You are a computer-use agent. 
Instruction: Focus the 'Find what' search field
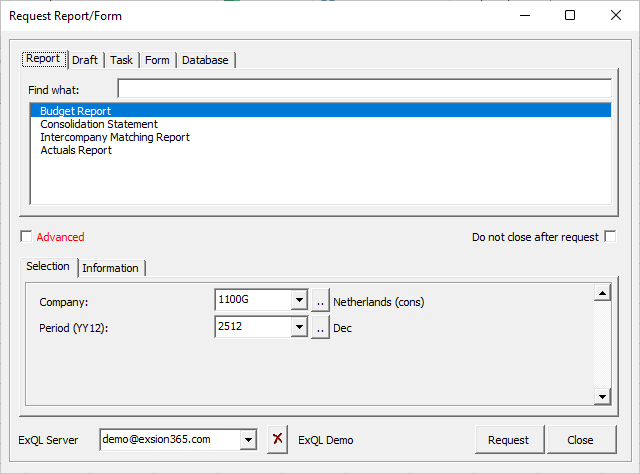[364, 88]
